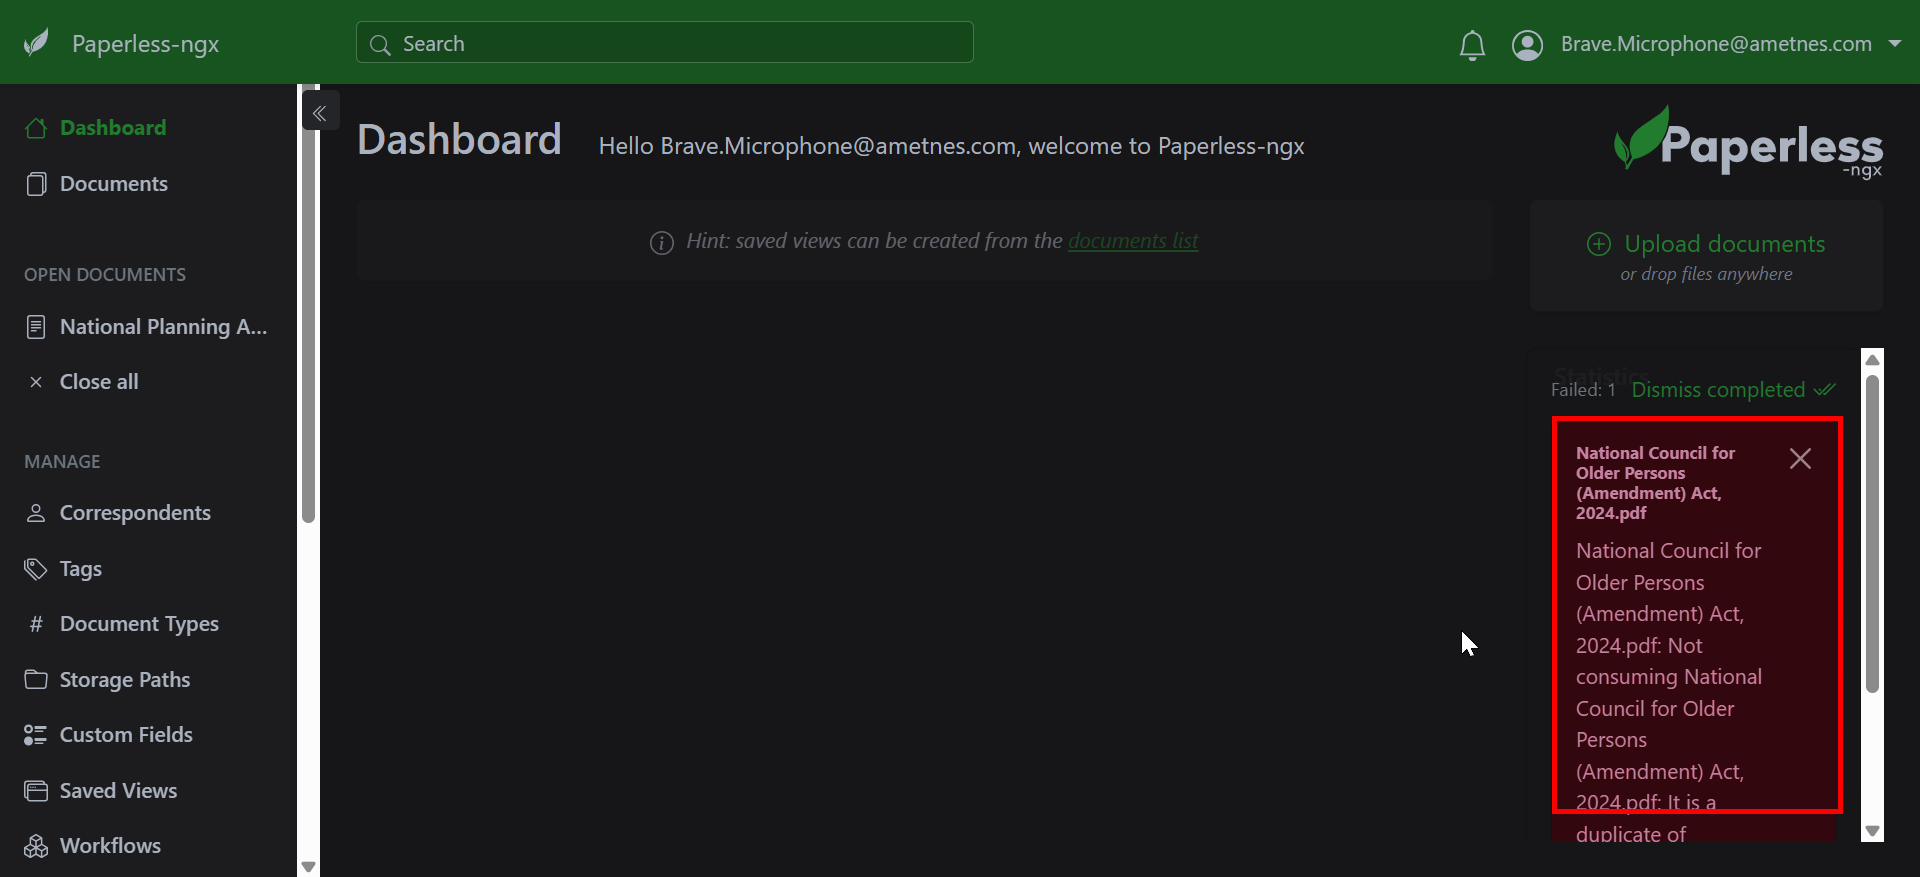Click the Tags icon in sidebar
Viewport: 1920px width, 877px height.
[x=36, y=569]
